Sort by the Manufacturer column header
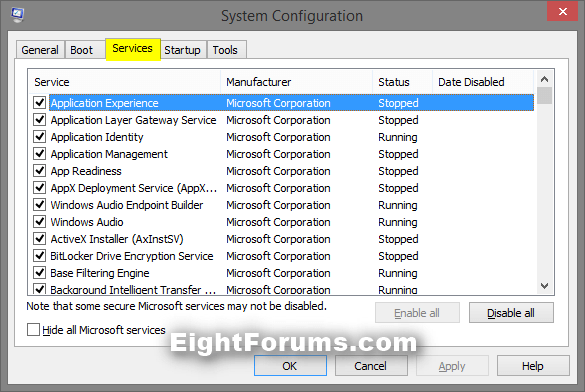Screen dimensions: 585x392 tap(297, 82)
